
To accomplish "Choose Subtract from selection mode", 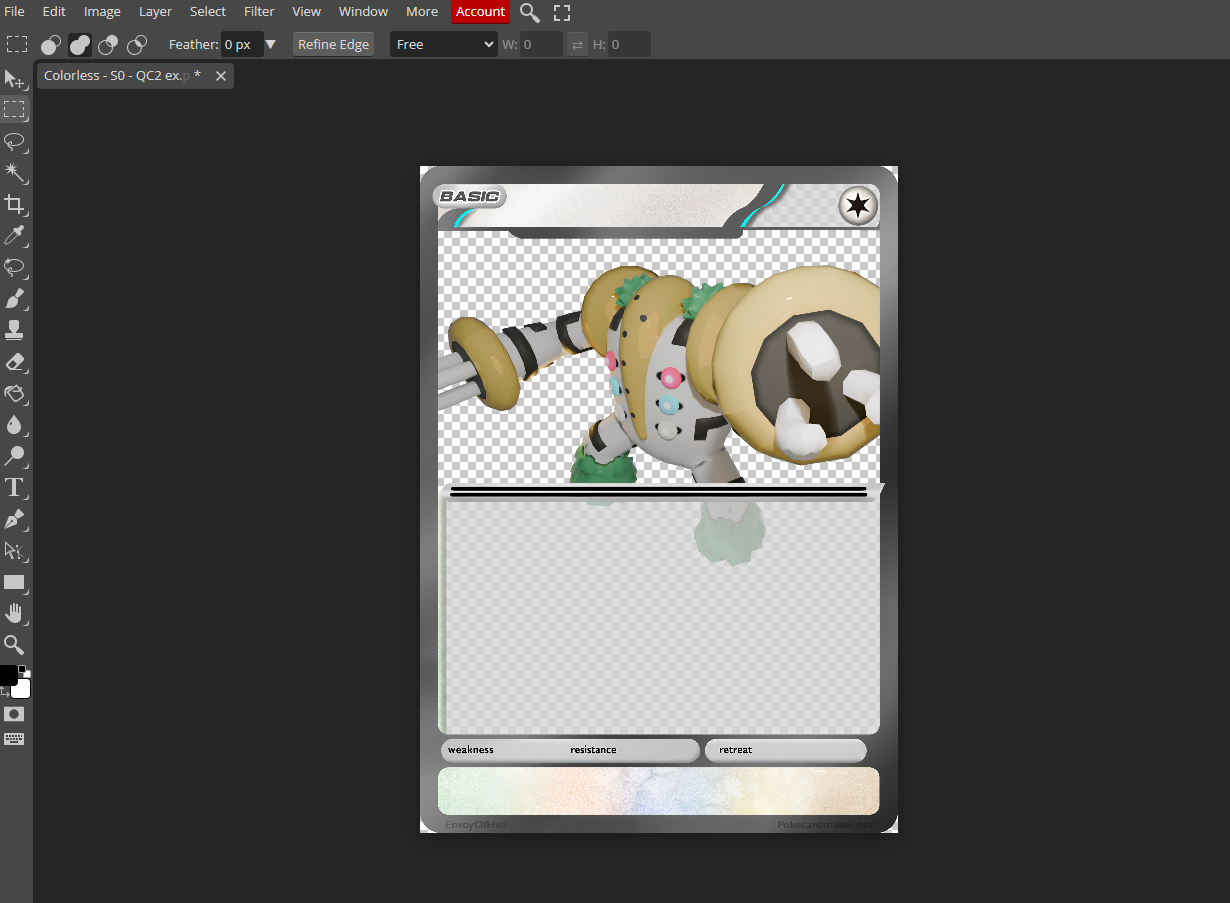I will coord(108,44).
